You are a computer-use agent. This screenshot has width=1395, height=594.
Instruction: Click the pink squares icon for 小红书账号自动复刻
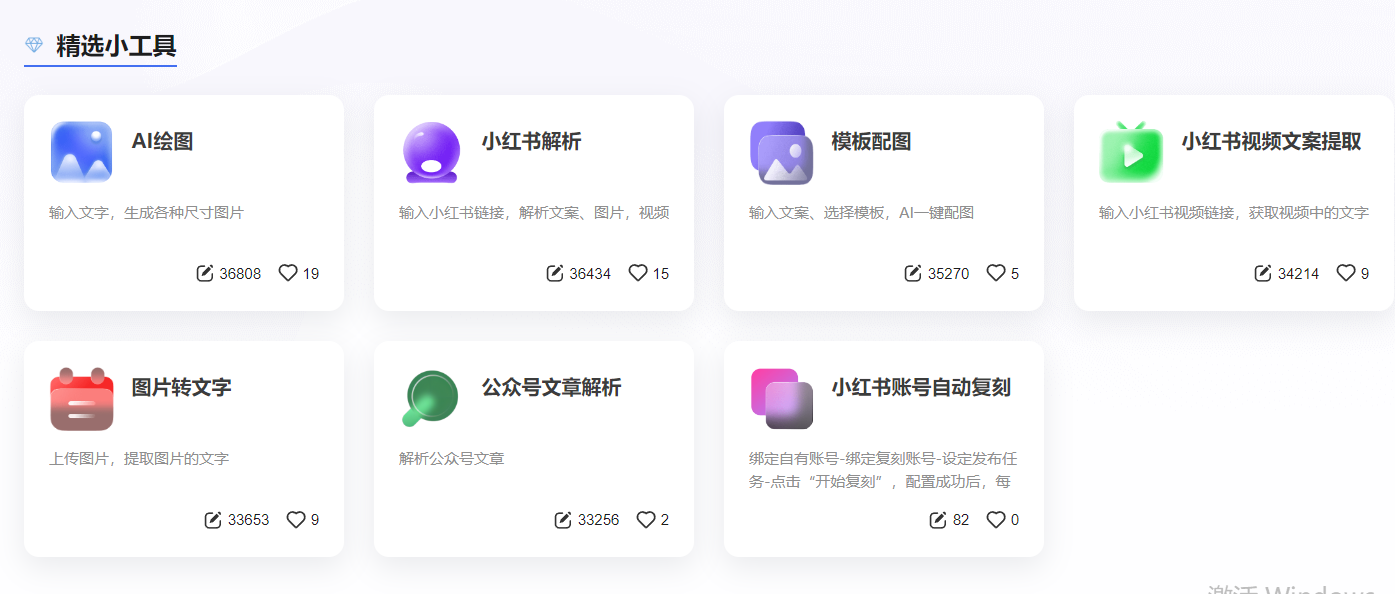click(781, 398)
